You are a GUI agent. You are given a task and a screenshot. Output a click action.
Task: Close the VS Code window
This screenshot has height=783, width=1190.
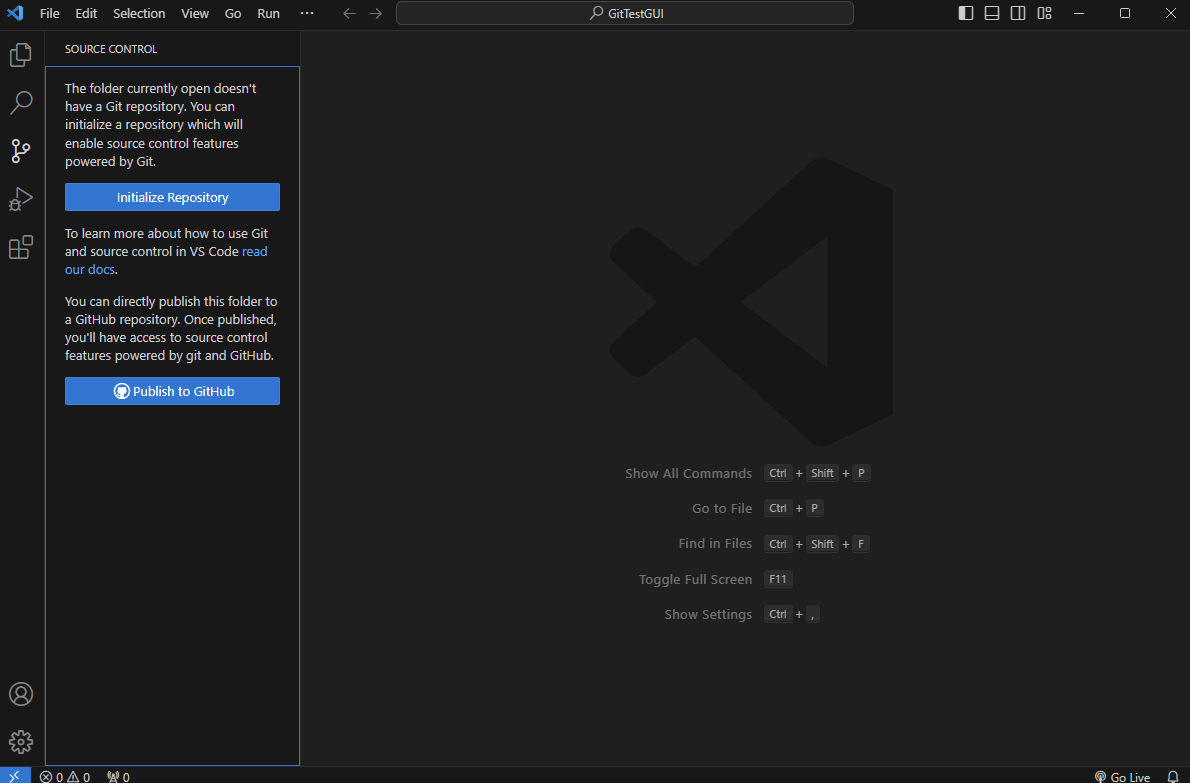point(1170,13)
